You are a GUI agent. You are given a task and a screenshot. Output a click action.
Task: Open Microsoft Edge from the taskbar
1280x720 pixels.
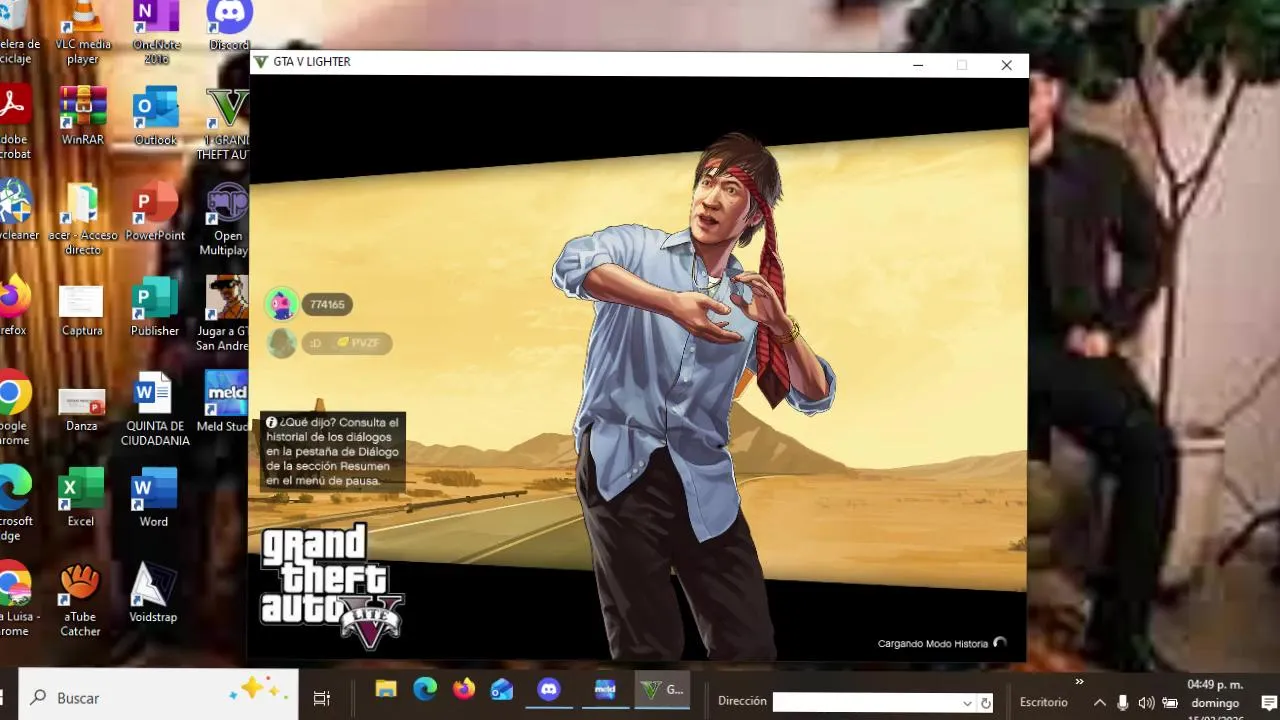click(425, 689)
